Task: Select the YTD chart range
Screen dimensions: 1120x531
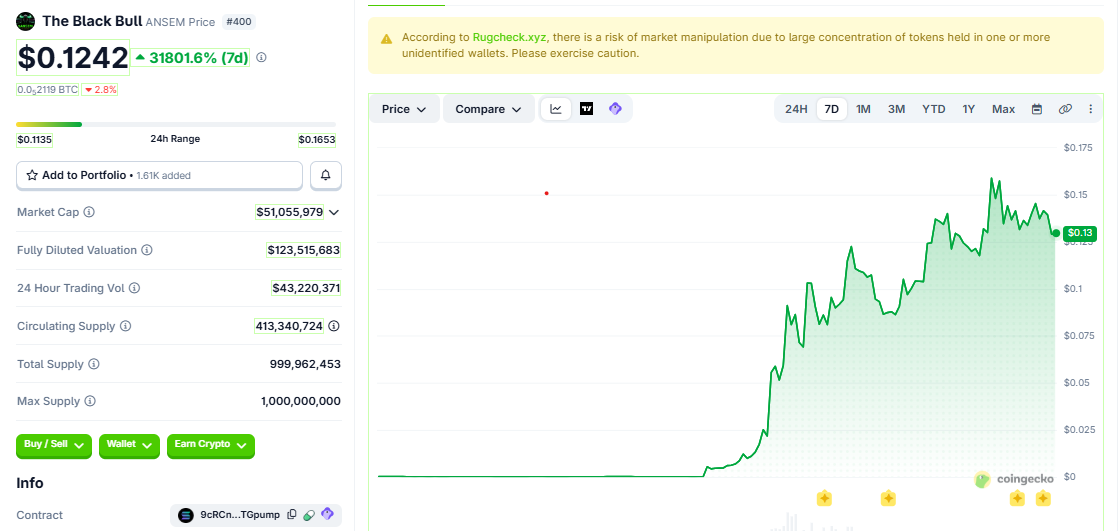Action: pyautogui.click(x=934, y=109)
